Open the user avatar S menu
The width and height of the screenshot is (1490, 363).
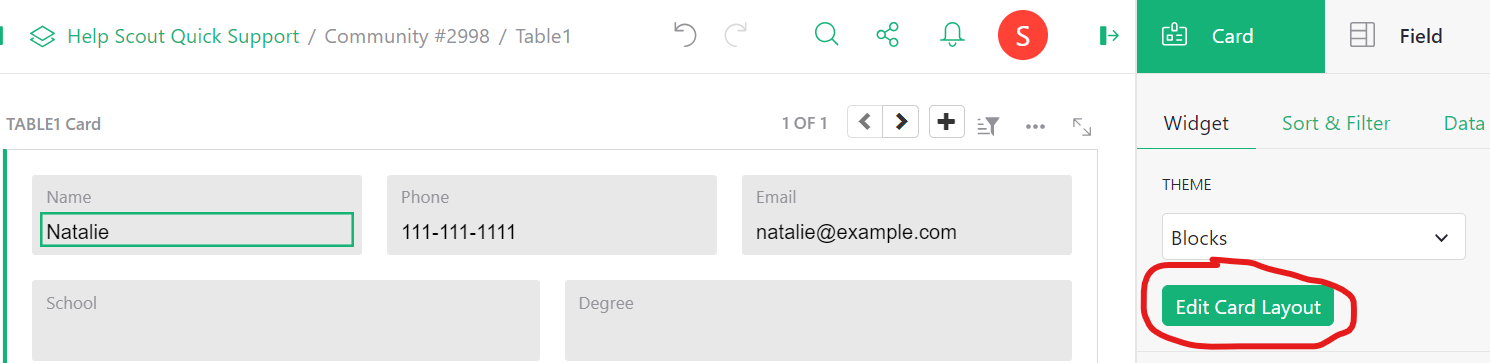1022,36
